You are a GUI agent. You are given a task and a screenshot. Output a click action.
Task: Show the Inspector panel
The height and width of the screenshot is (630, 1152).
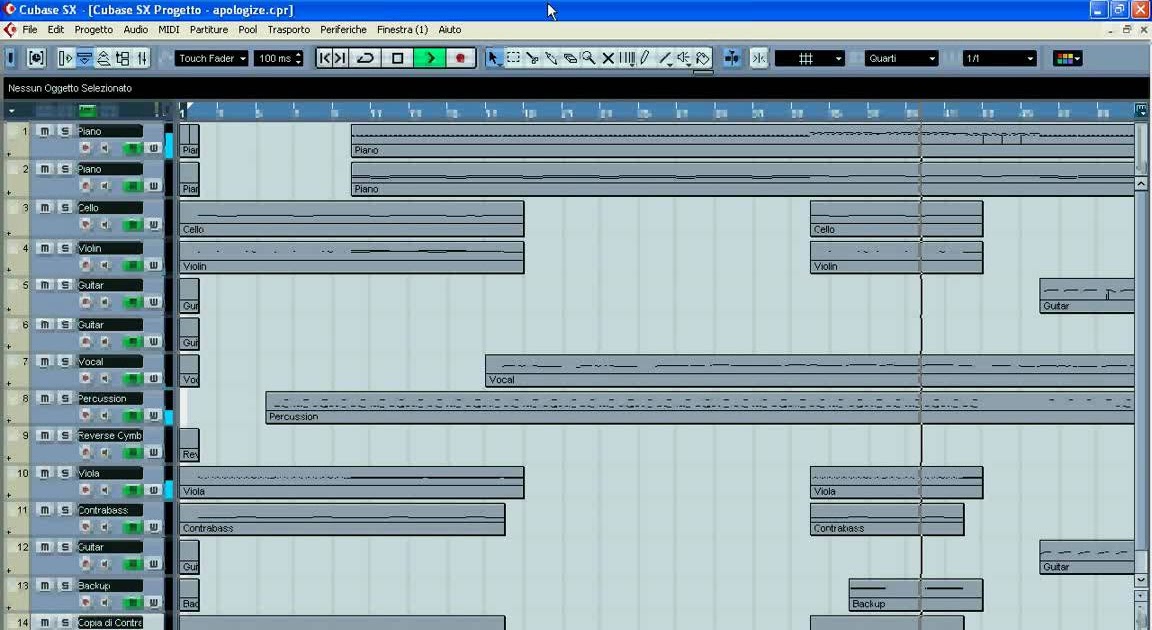[x=65, y=58]
